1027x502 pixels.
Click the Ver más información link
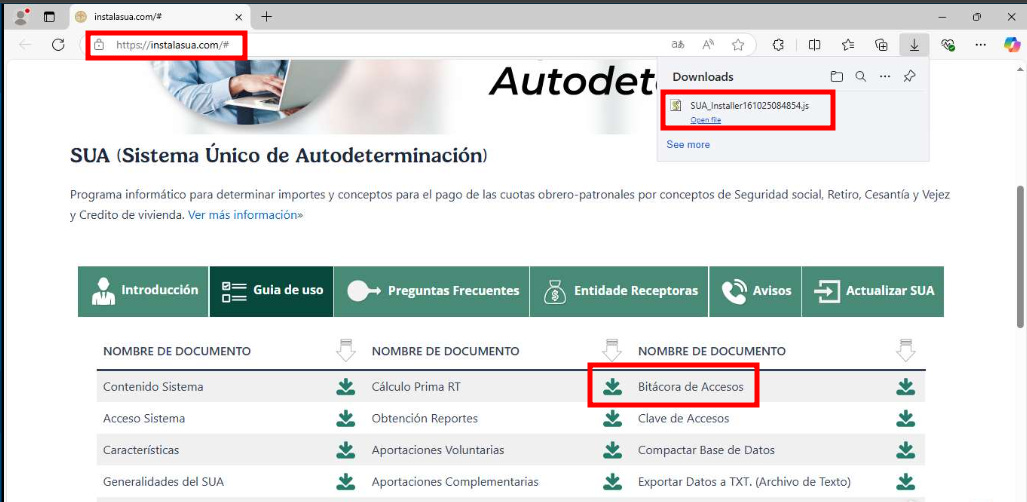pos(245,215)
